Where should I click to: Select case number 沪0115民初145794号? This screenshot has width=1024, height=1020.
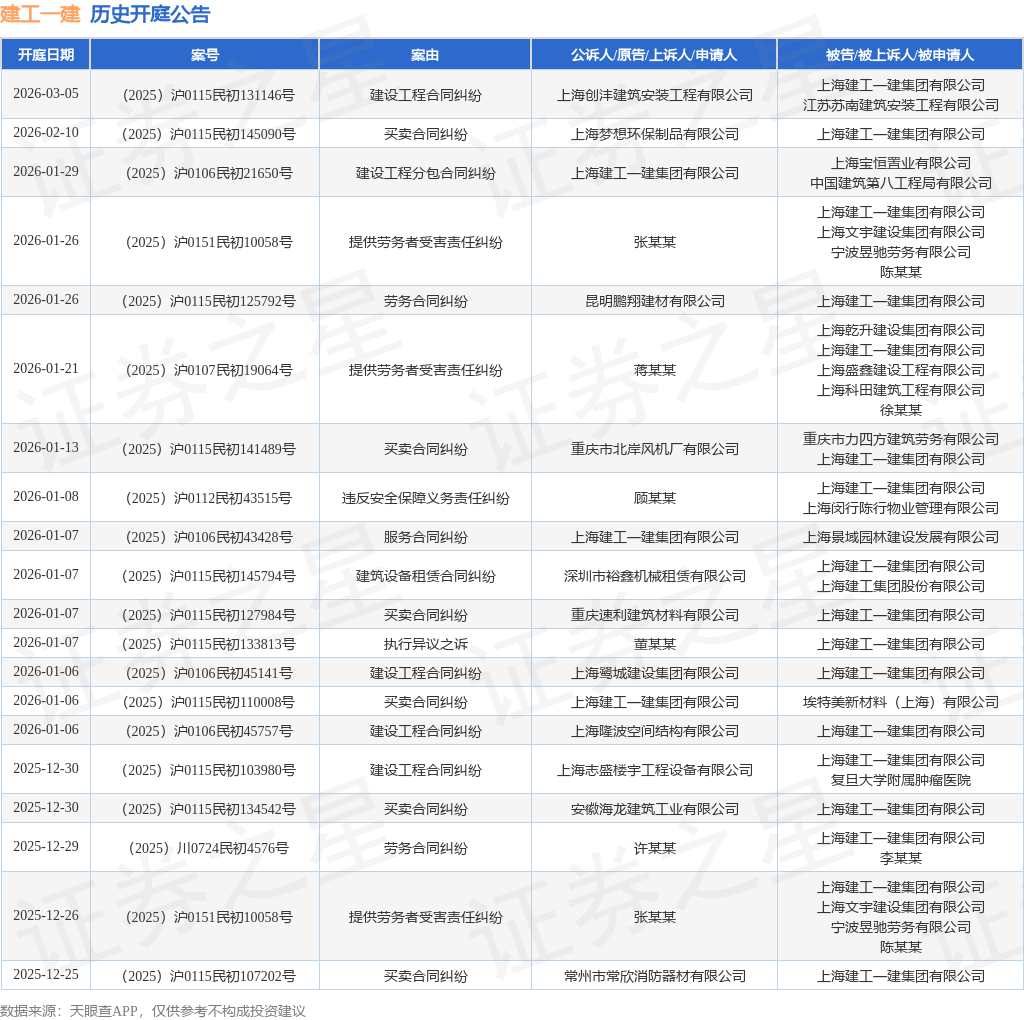208,577
